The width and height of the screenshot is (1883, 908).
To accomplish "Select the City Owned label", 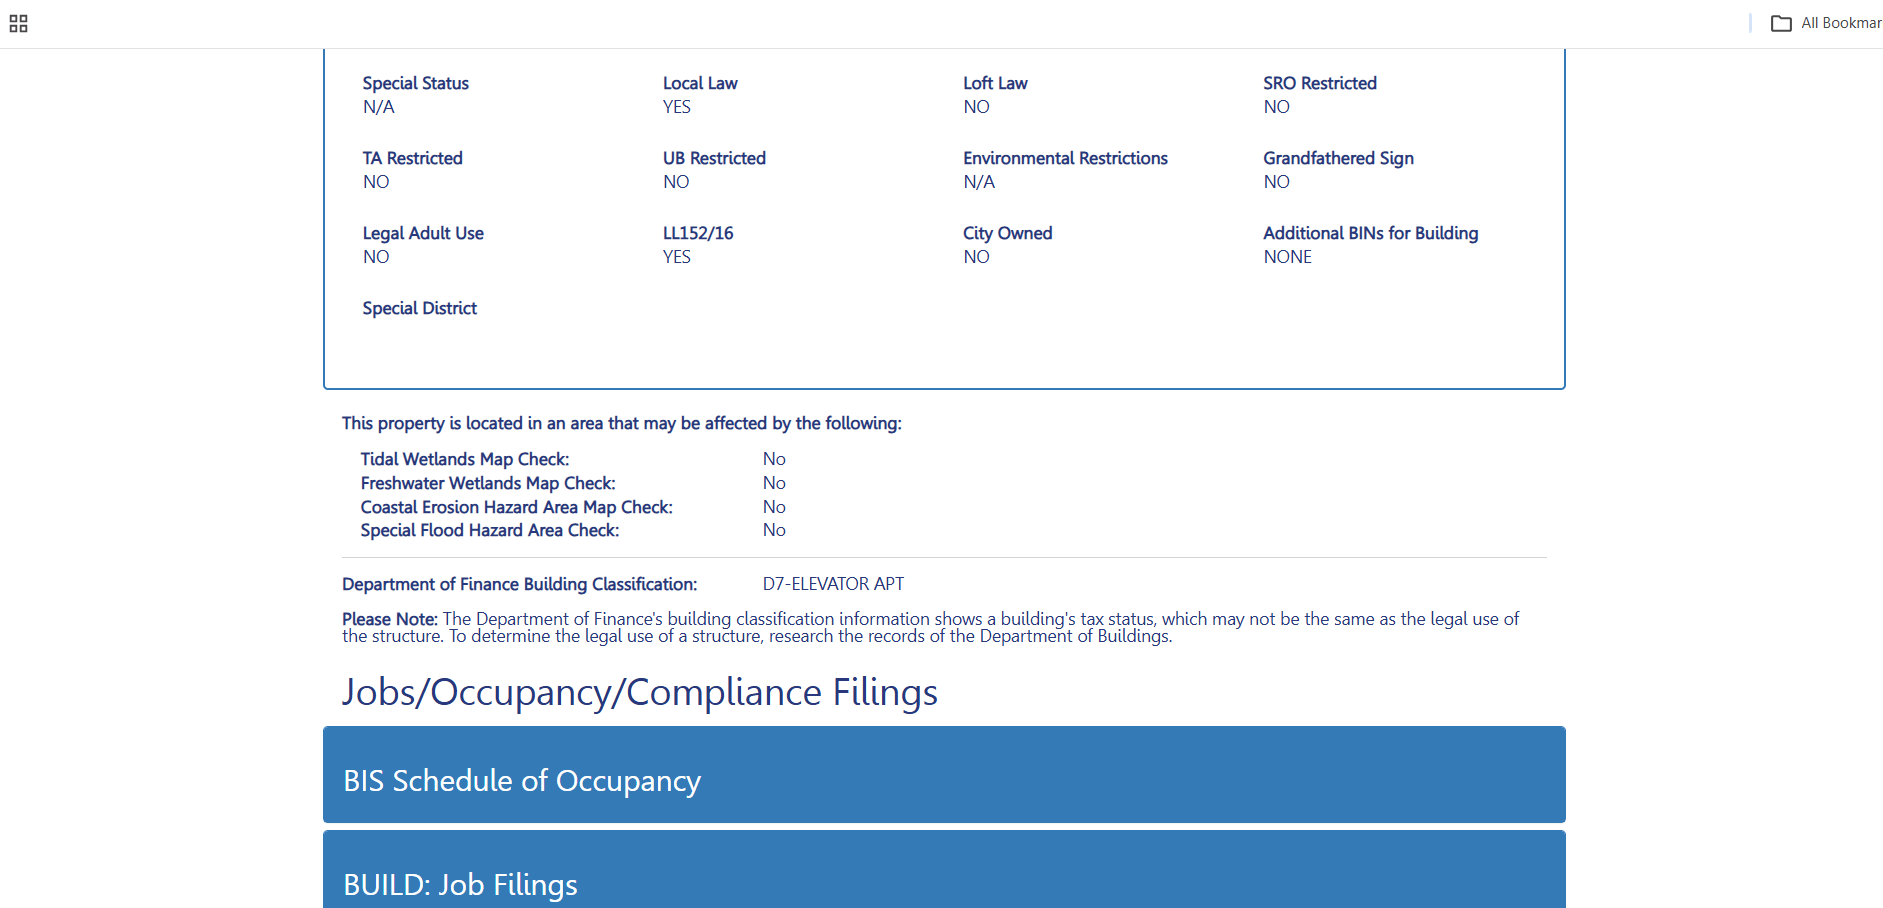I will (x=1007, y=233).
